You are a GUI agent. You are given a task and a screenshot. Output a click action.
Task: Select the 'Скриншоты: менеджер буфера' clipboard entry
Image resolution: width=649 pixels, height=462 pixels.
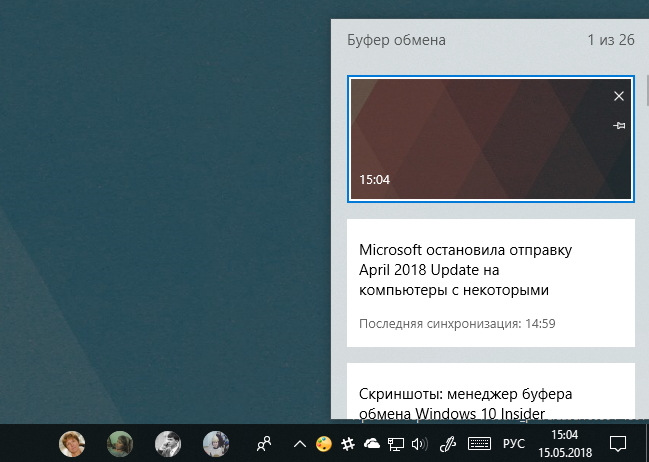pyautogui.click(x=490, y=391)
